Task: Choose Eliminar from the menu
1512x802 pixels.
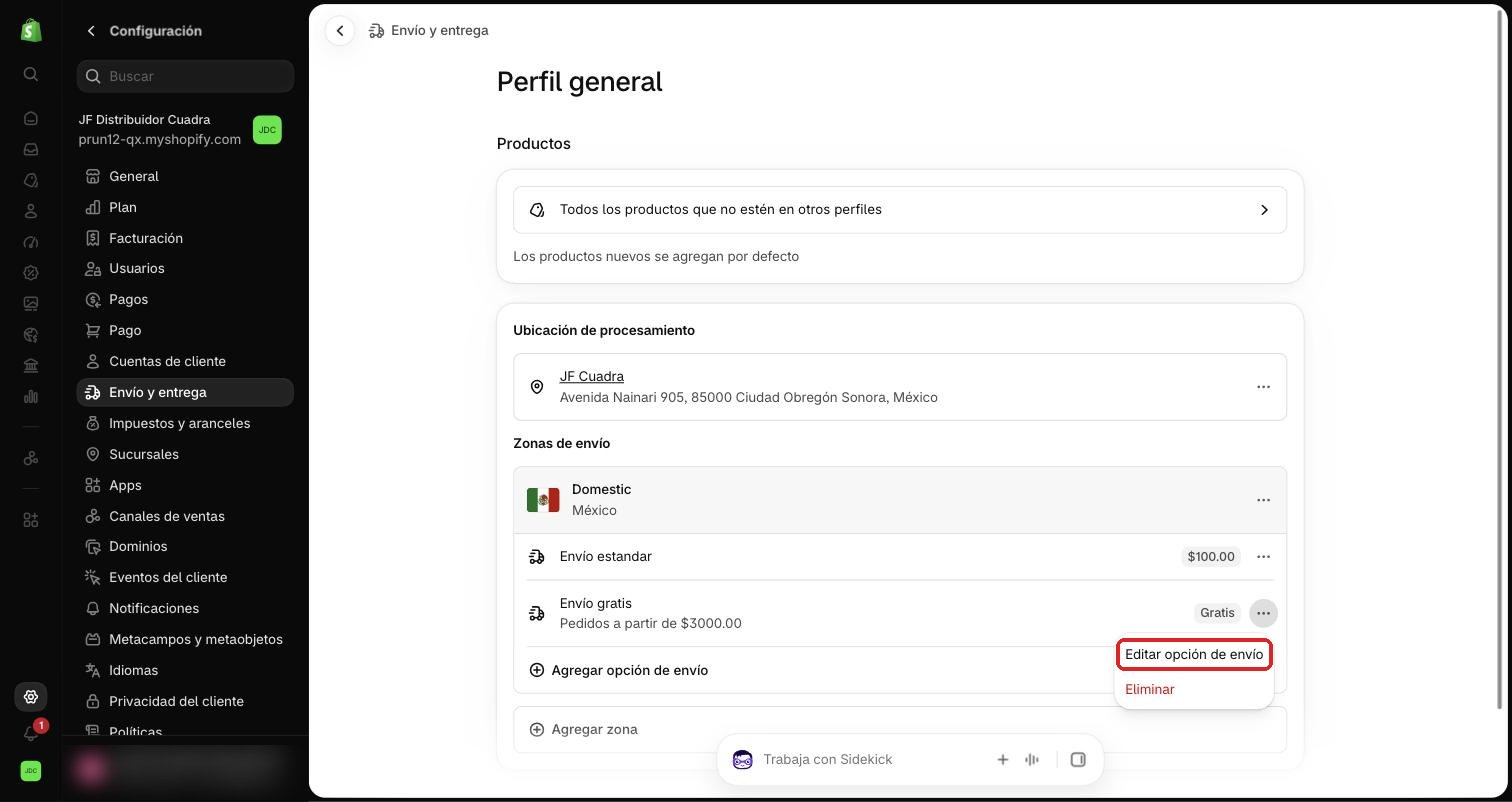Action: (1150, 690)
